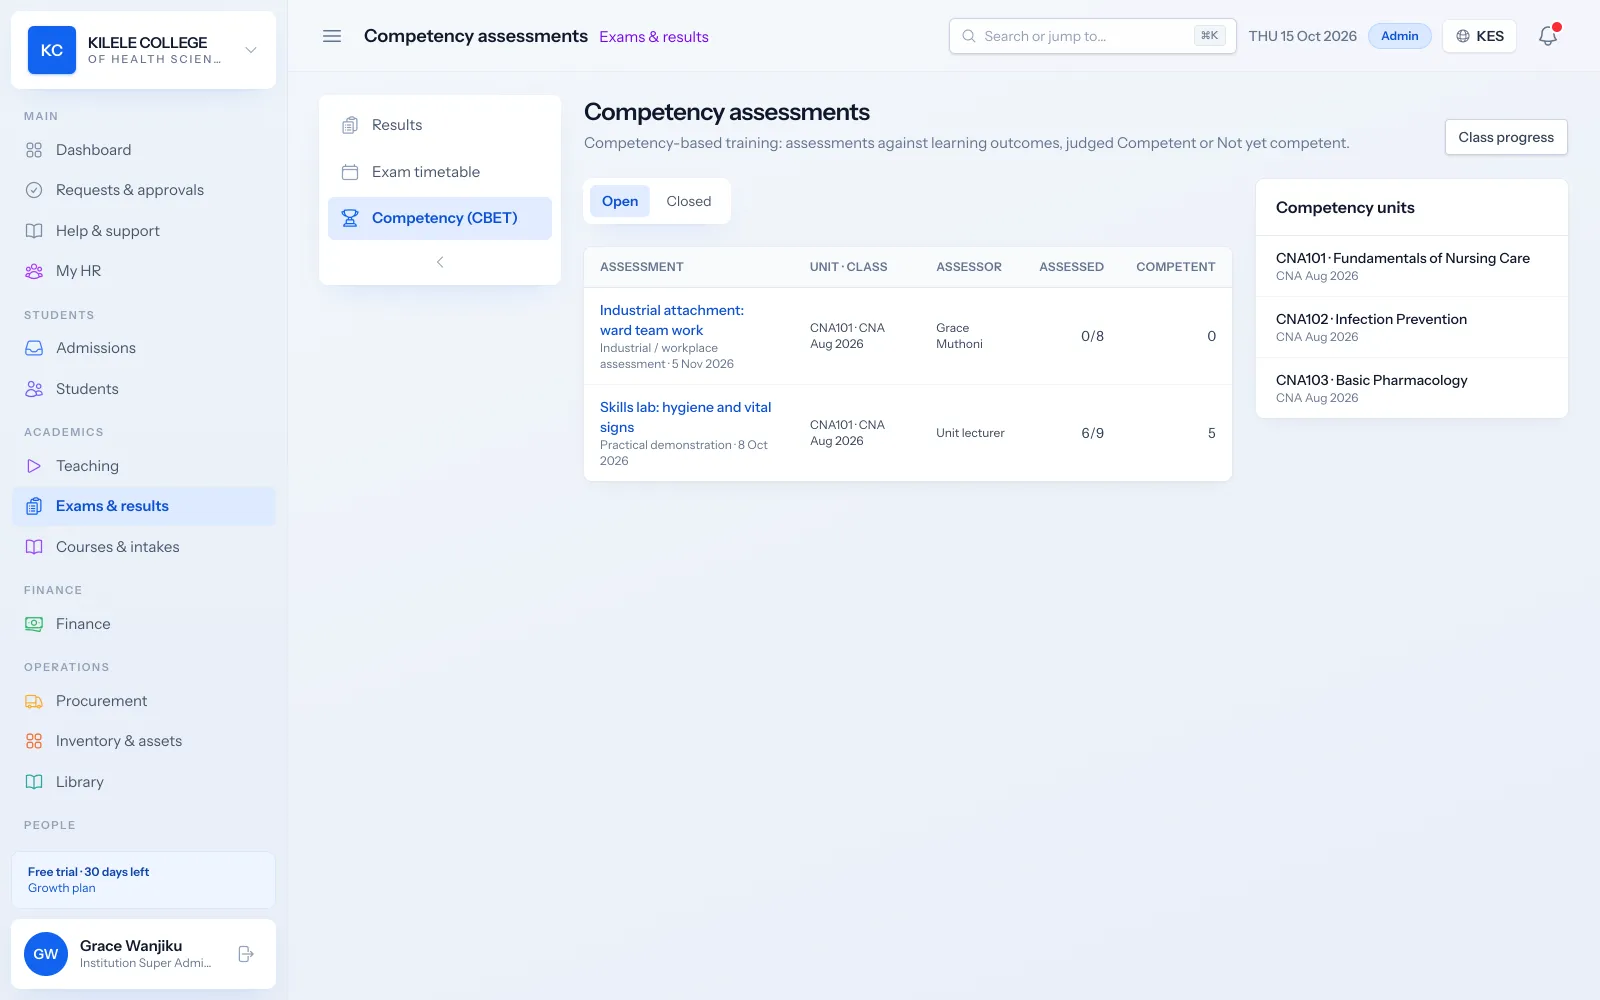This screenshot has height=1000, width=1600.
Task: Click the ⌘K shortcut badge
Action: tap(1209, 36)
